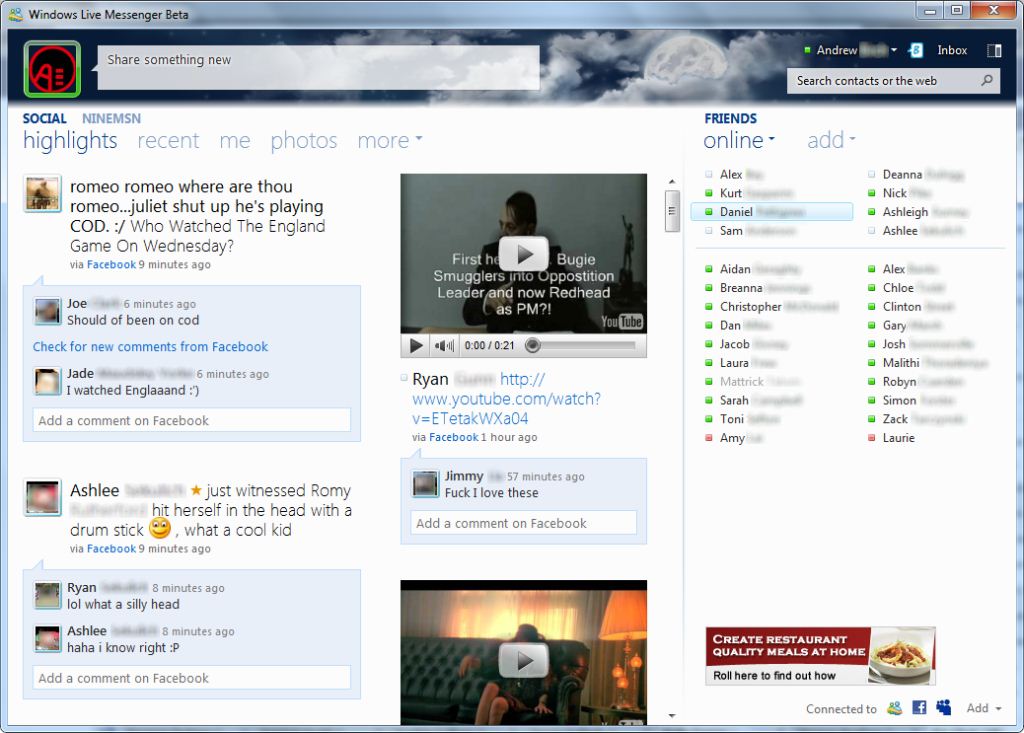Click 'Check for new comments from Facebook'
The width and height of the screenshot is (1024, 733).
tap(150, 346)
